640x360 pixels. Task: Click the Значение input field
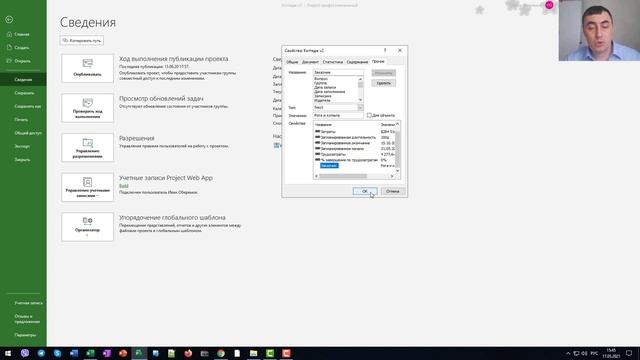tap(338, 116)
